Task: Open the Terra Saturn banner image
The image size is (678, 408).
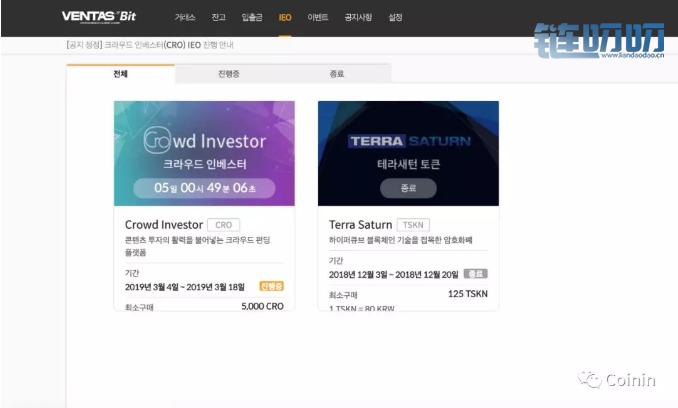Action: click(408, 153)
